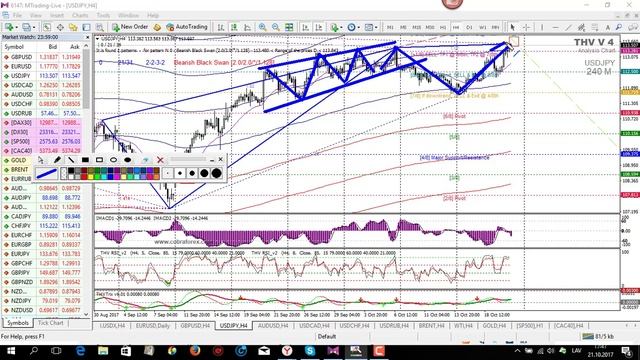Switch to D1 timeframe
The height and width of the screenshot is (360, 640).
[x=469, y=27]
